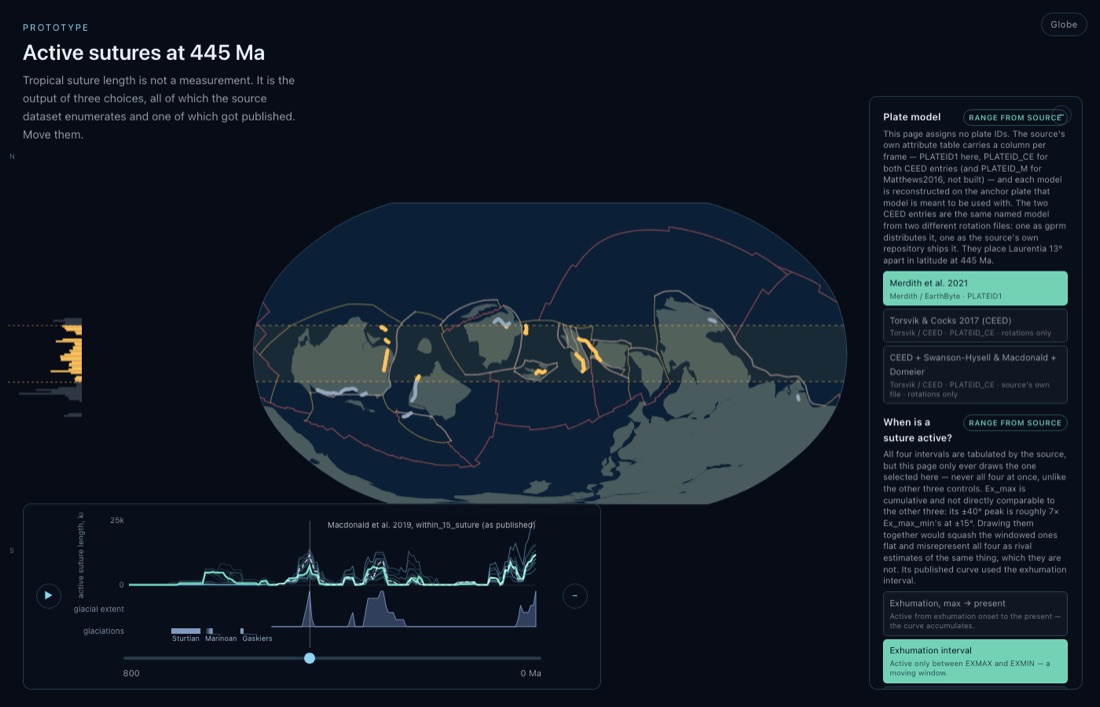Start playback with the play button
Image resolution: width=1100 pixels, height=707 pixels.
48,596
